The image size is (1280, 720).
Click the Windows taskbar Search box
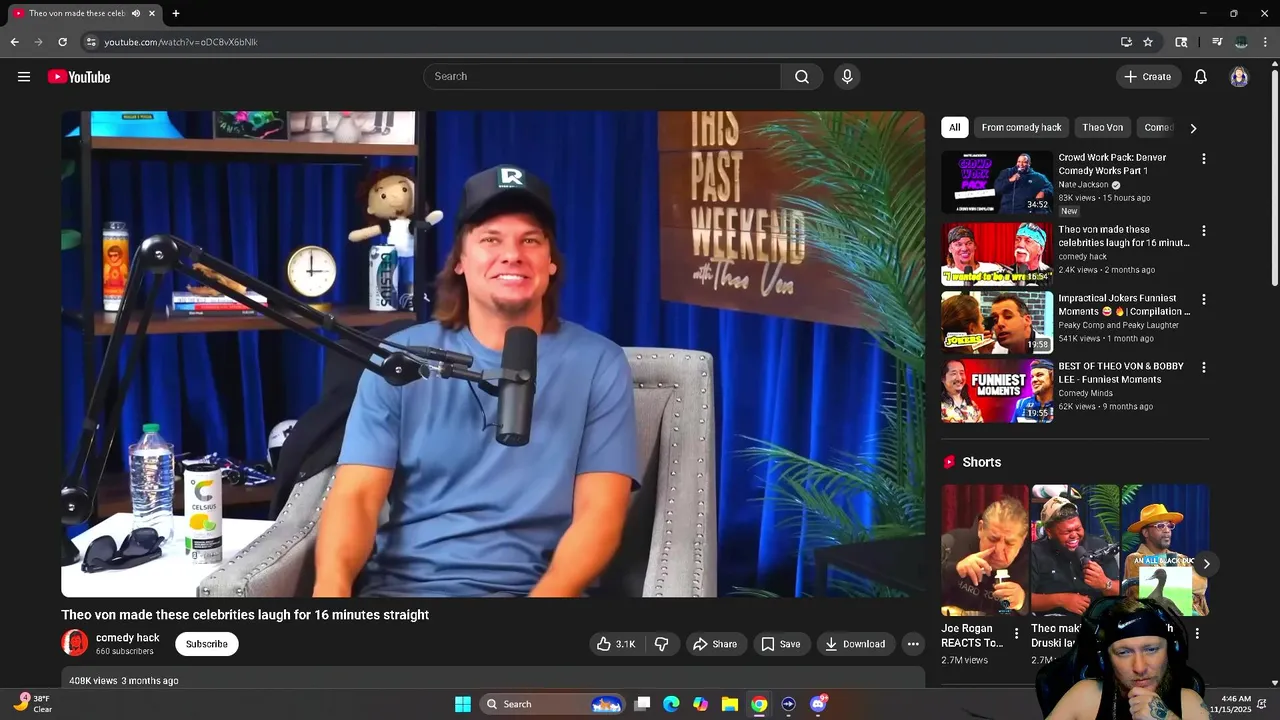tap(553, 704)
